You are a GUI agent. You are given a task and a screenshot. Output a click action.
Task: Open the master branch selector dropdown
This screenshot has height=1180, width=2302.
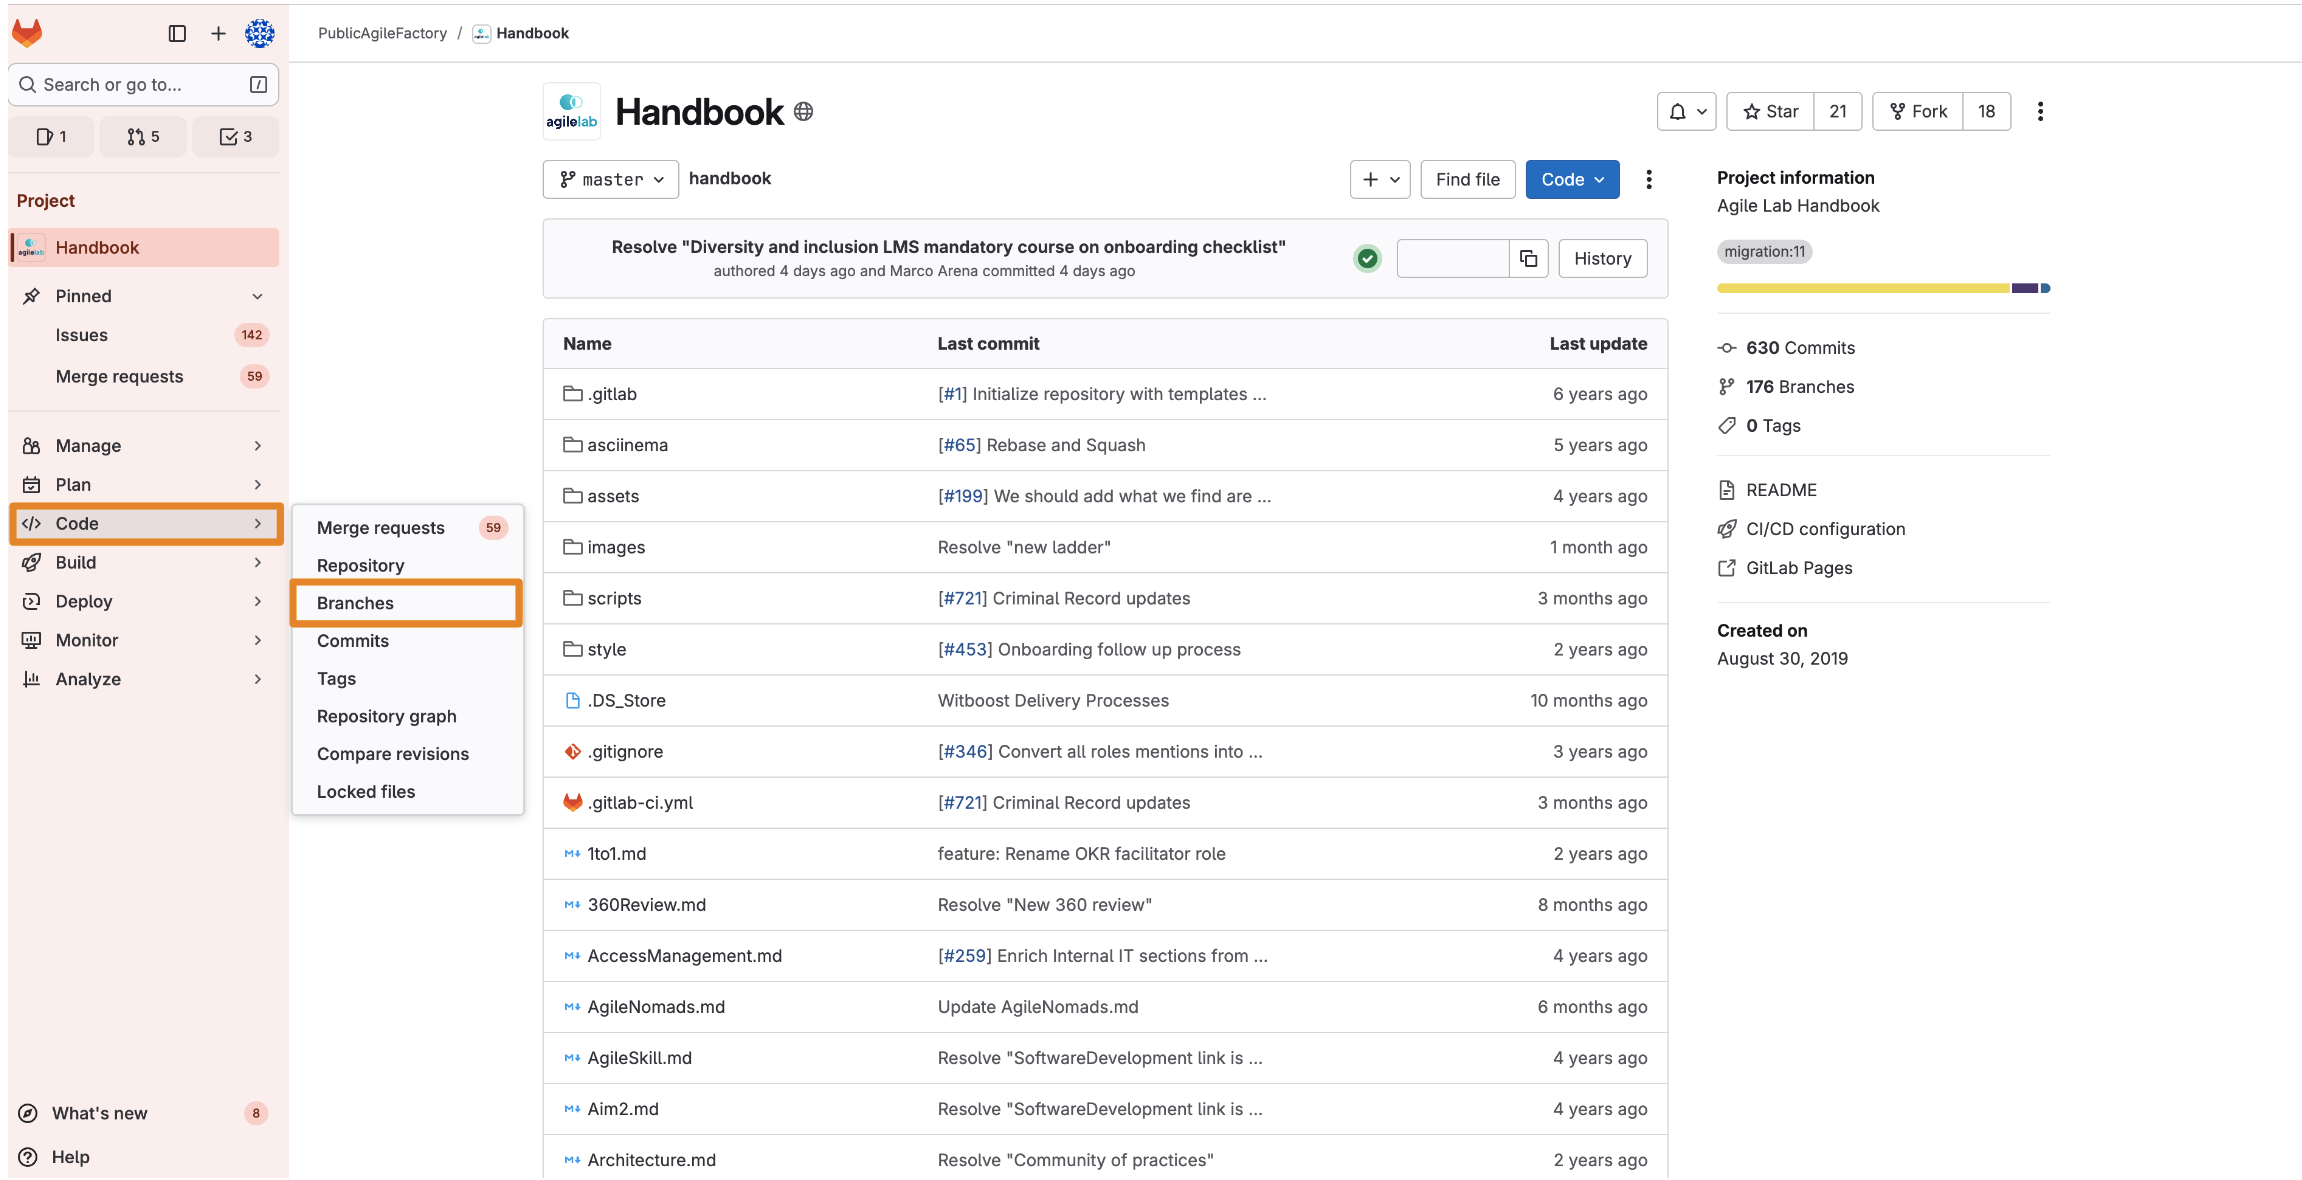pos(611,180)
